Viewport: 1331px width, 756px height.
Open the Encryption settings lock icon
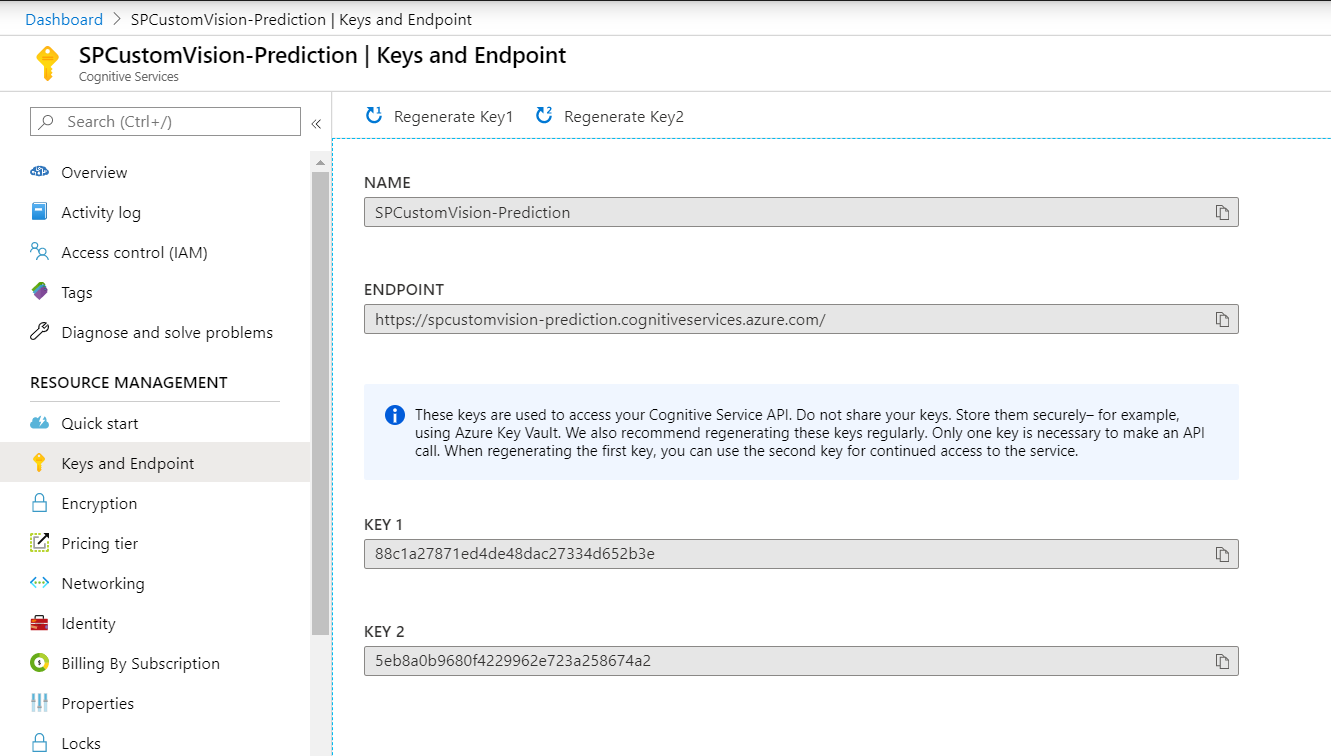[40, 503]
